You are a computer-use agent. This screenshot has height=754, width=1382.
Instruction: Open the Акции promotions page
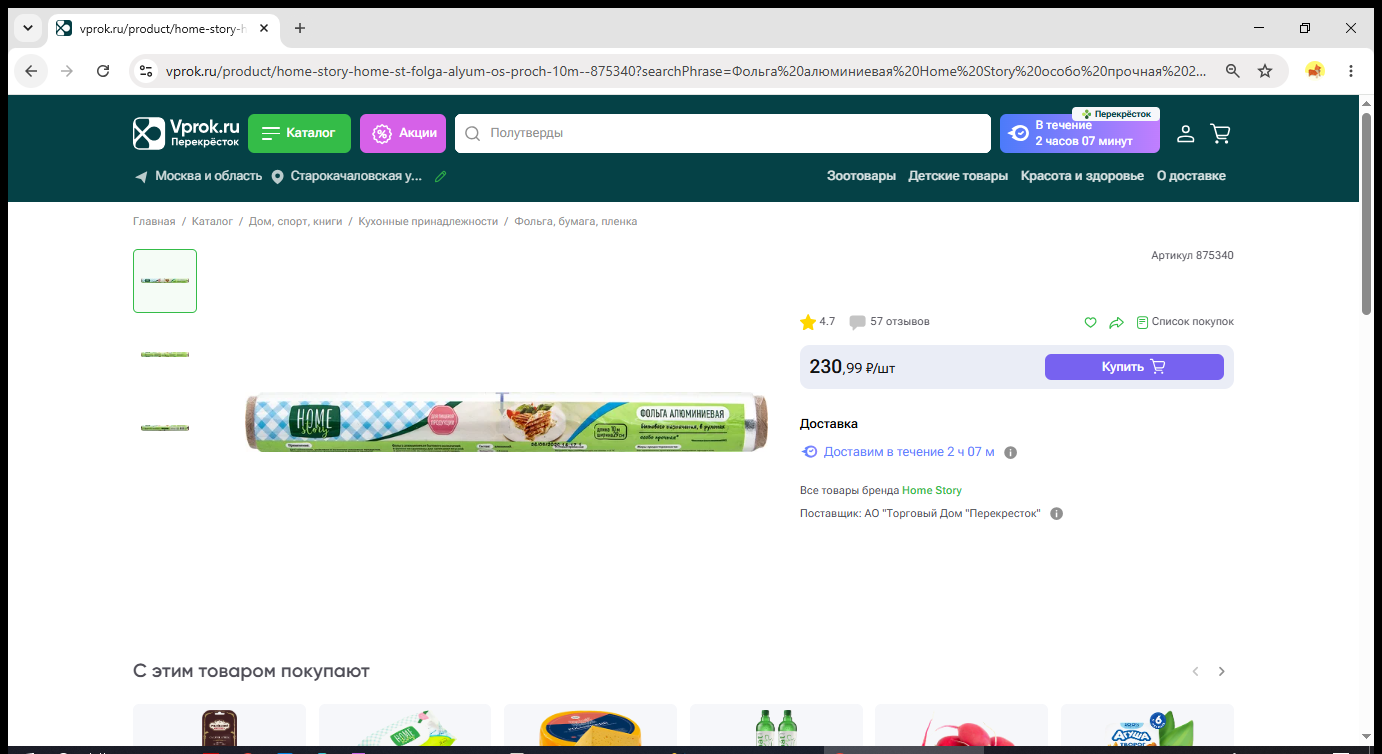click(x=403, y=133)
